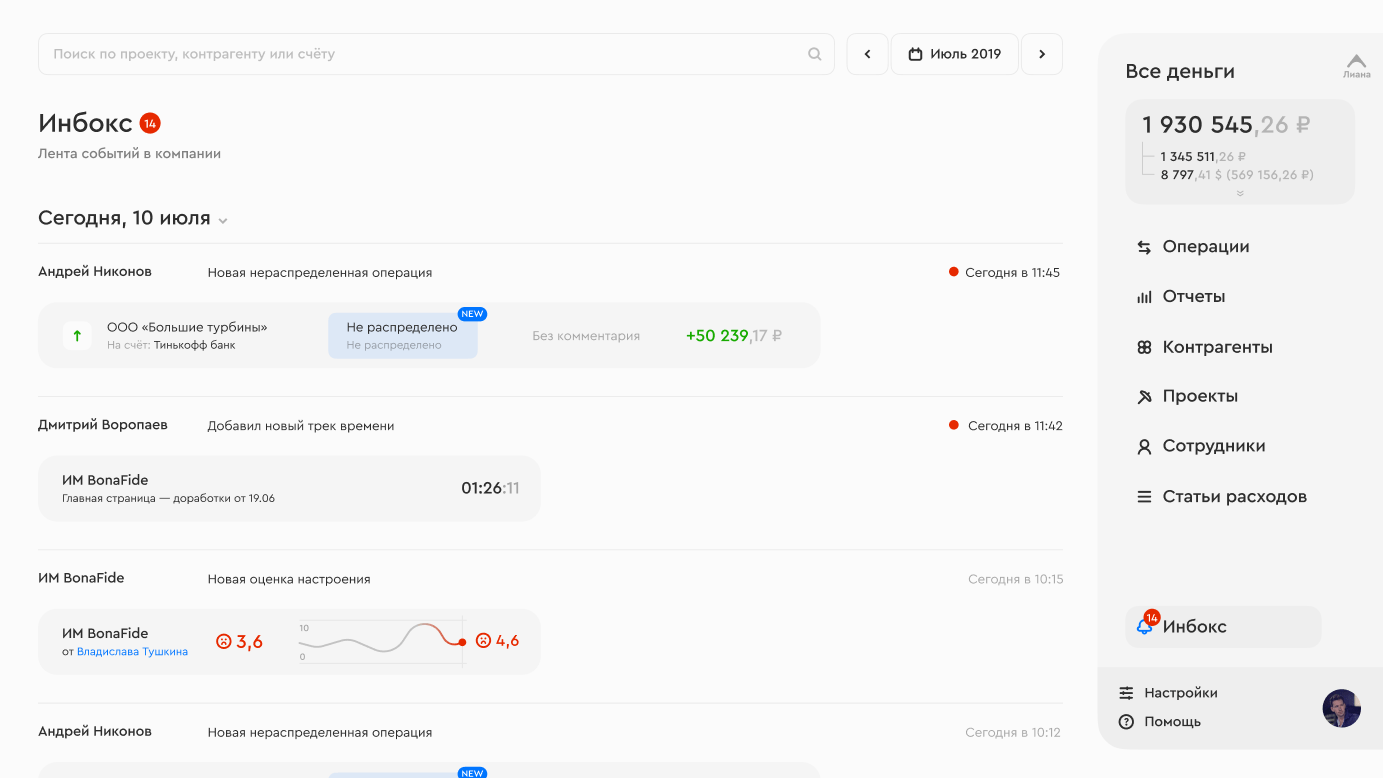Open Операции in the sidebar
Viewport: 1383px width, 778px height.
point(1205,247)
